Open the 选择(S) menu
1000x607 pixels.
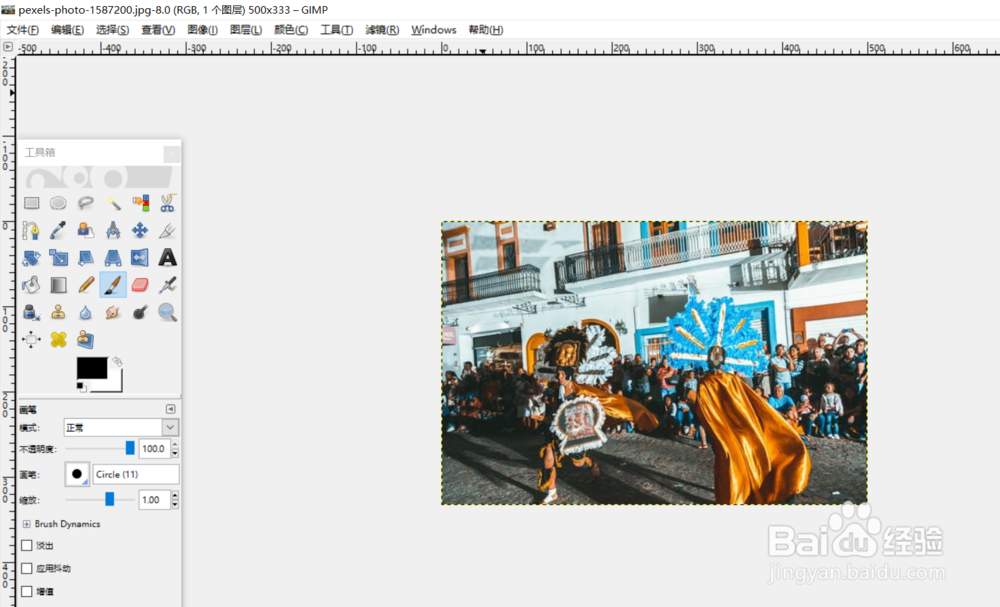click(x=112, y=30)
